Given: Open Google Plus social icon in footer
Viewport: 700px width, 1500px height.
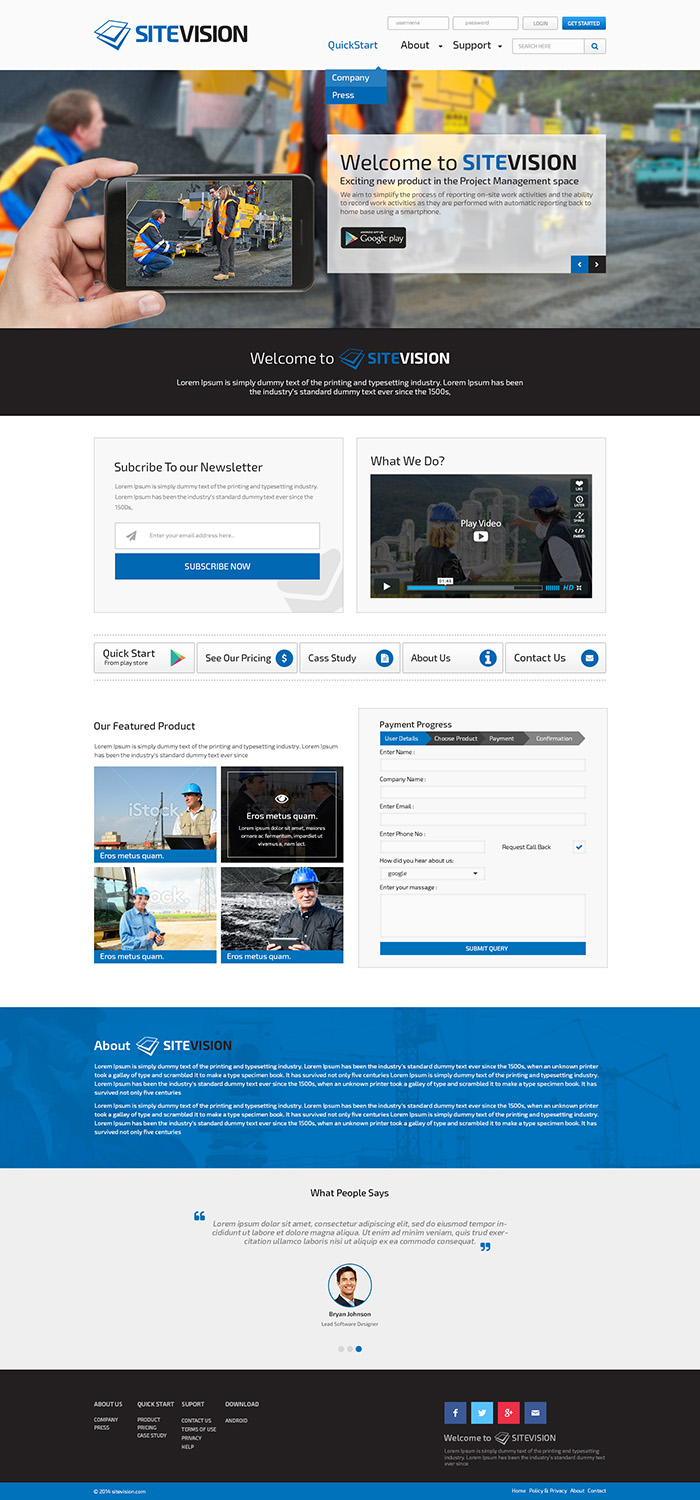Looking at the screenshot, I should pos(509,1413).
